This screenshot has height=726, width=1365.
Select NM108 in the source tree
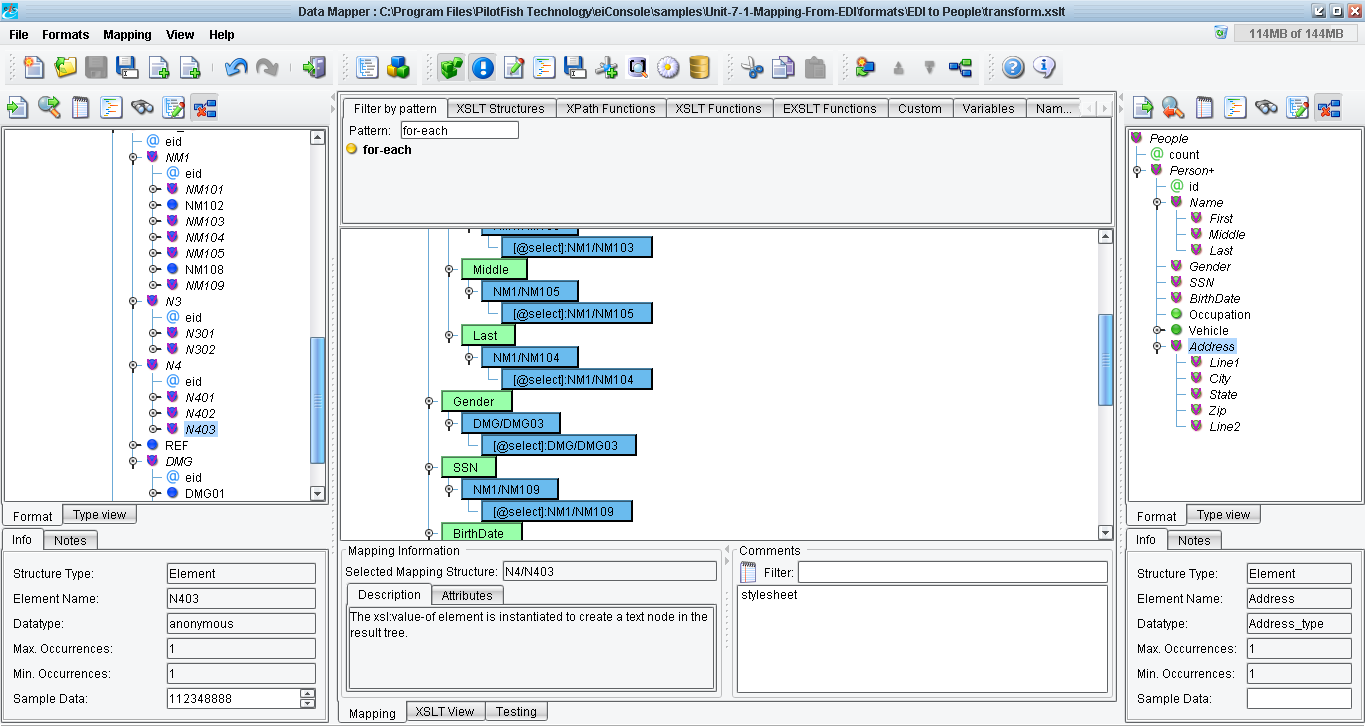coord(204,270)
